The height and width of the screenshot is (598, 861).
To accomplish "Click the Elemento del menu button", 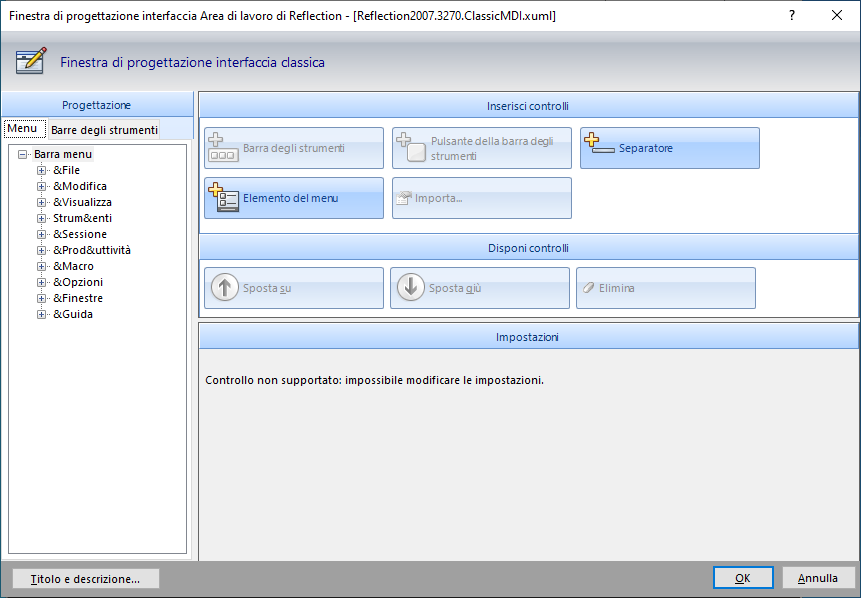I will pos(294,198).
